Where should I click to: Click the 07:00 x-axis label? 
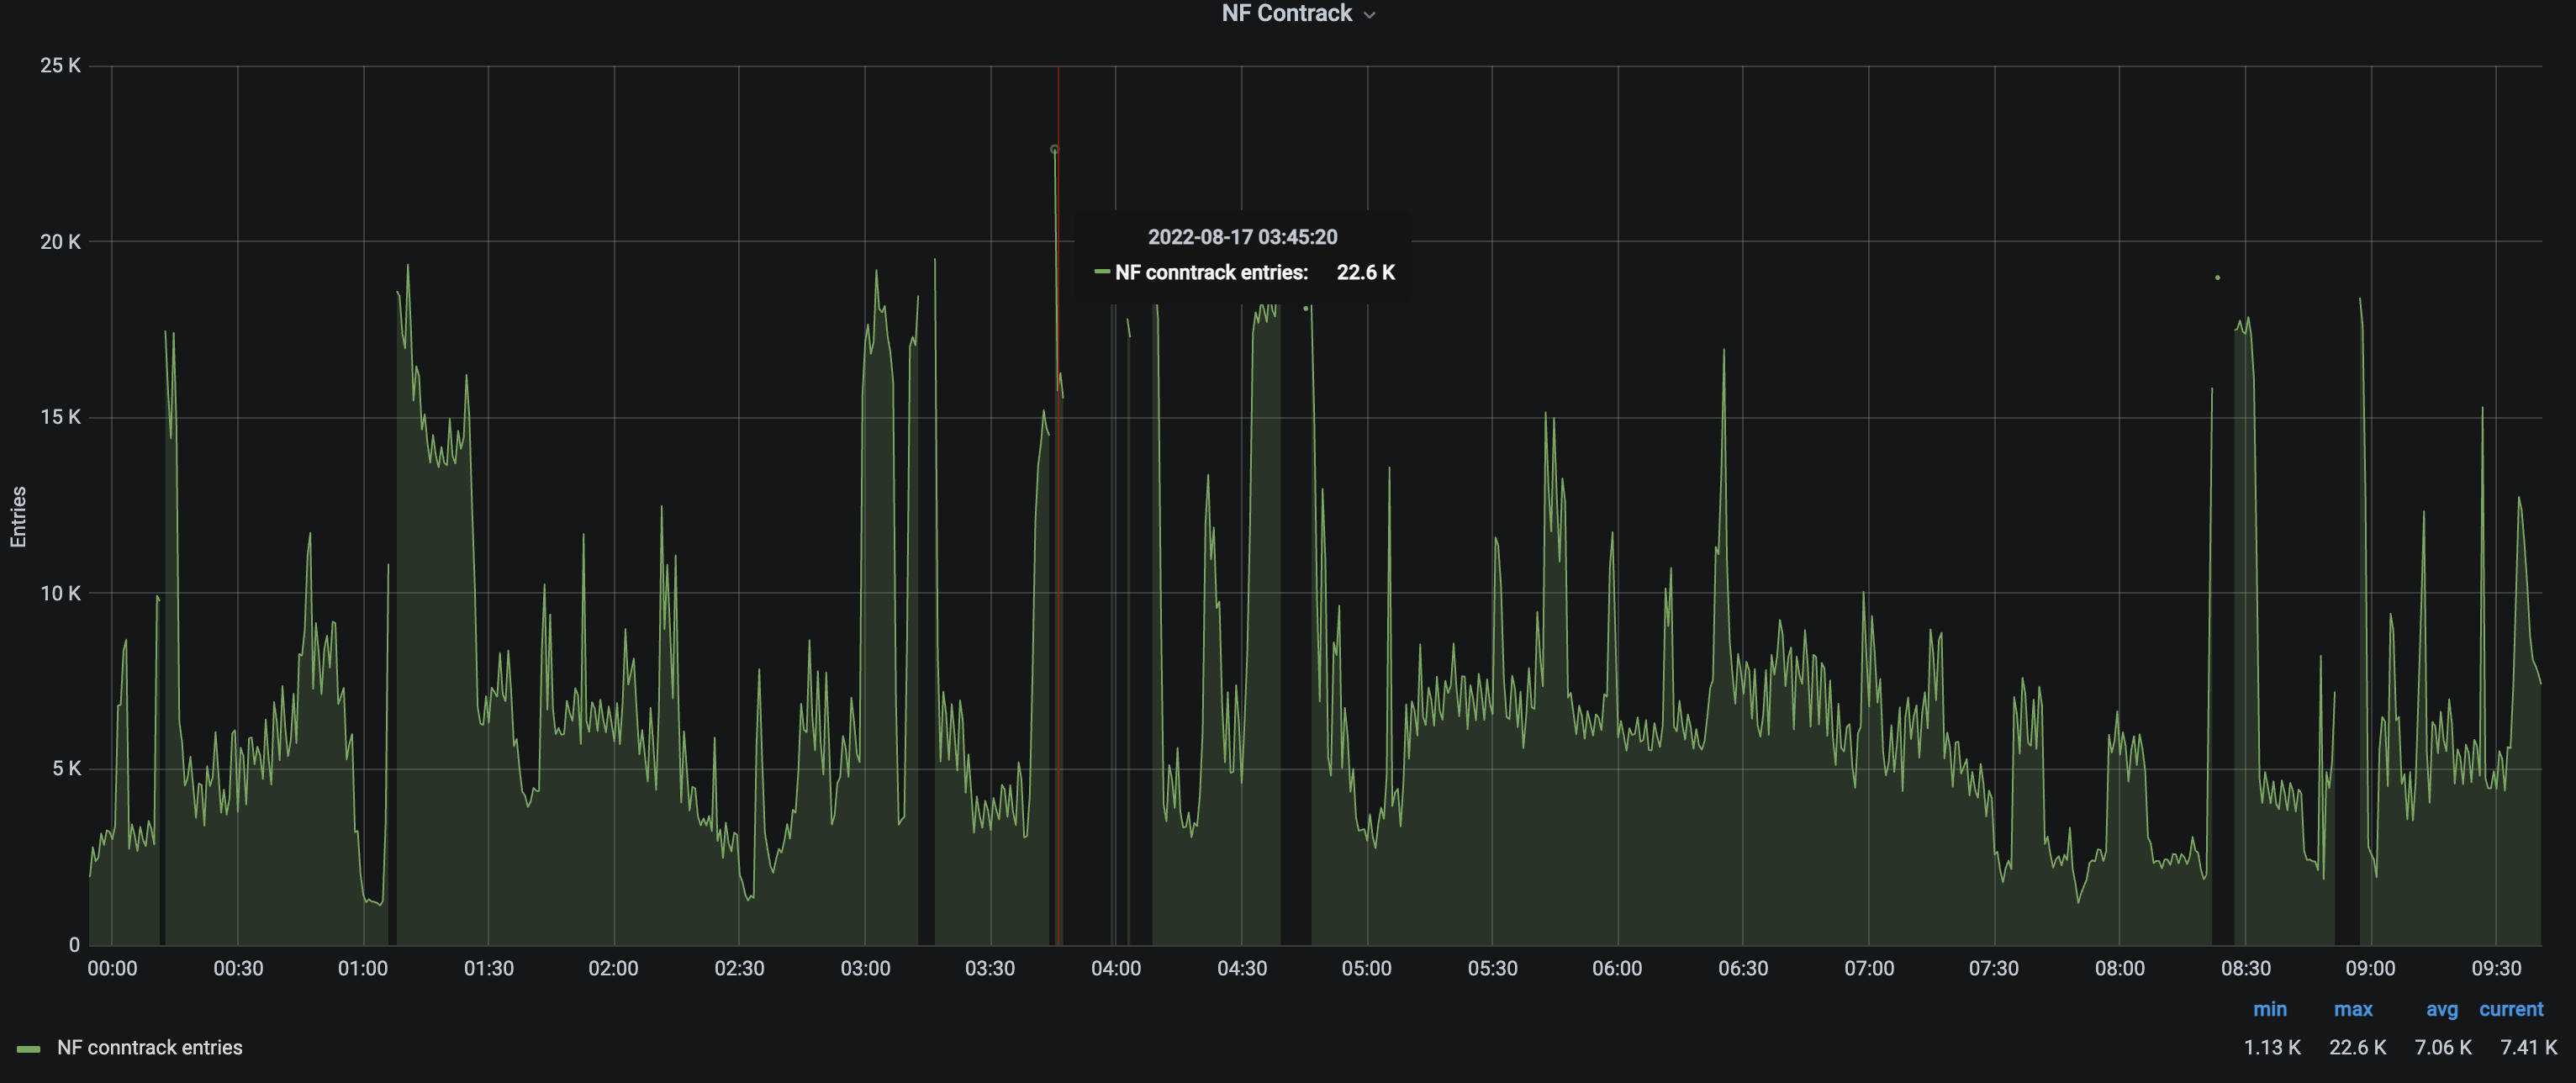click(x=1869, y=968)
